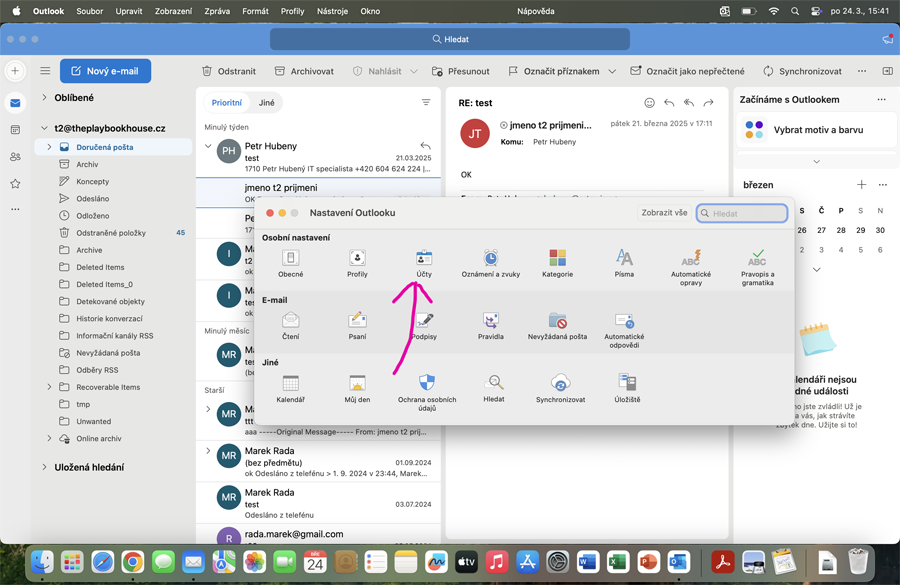Viewport: 900px width, 585px height.
Task: Switch to the Jiné inbox tab
Action: click(267, 103)
